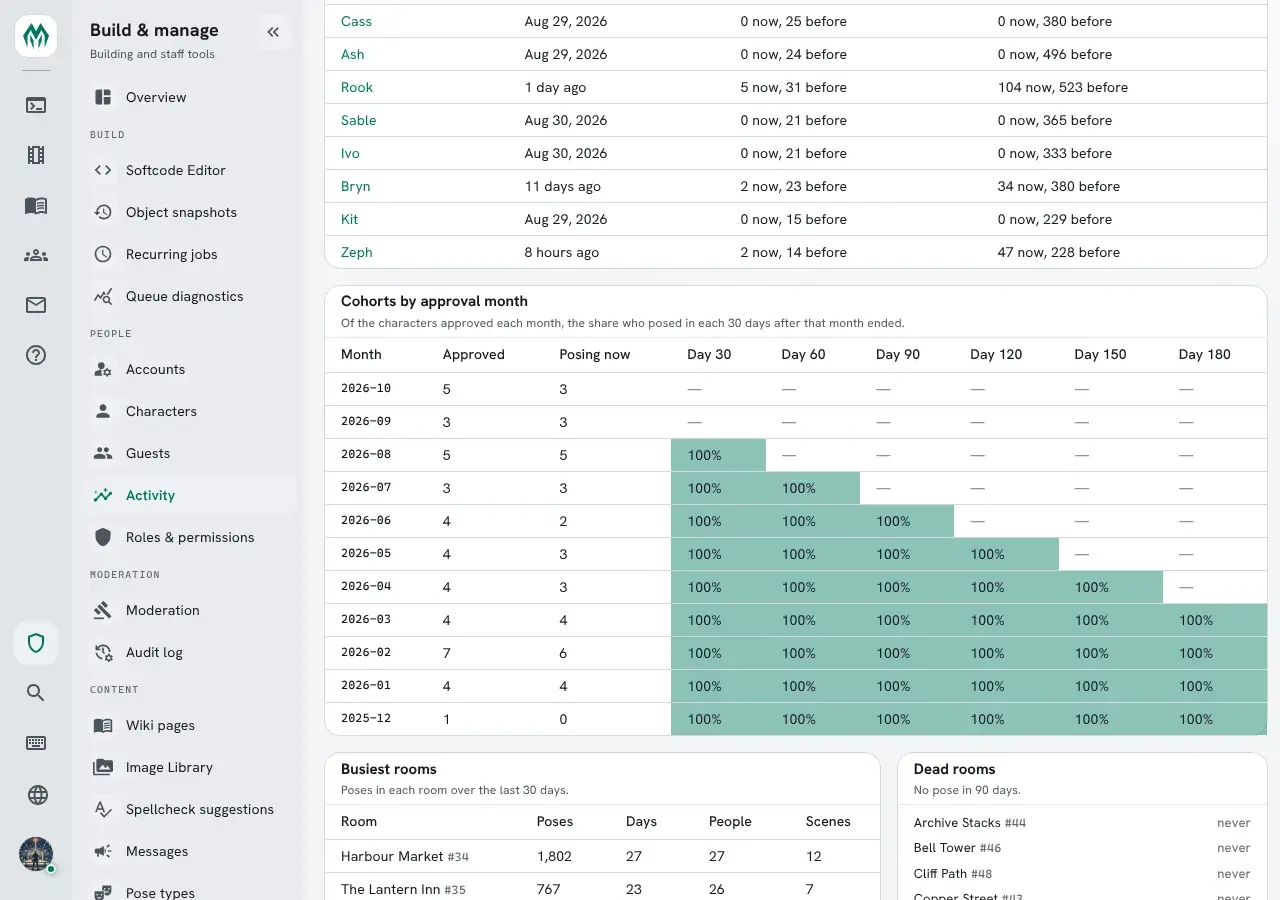Screen dimensions: 1280x900
Task: Click Archive Stacks #44 in Dead rooms
Action: point(970,823)
